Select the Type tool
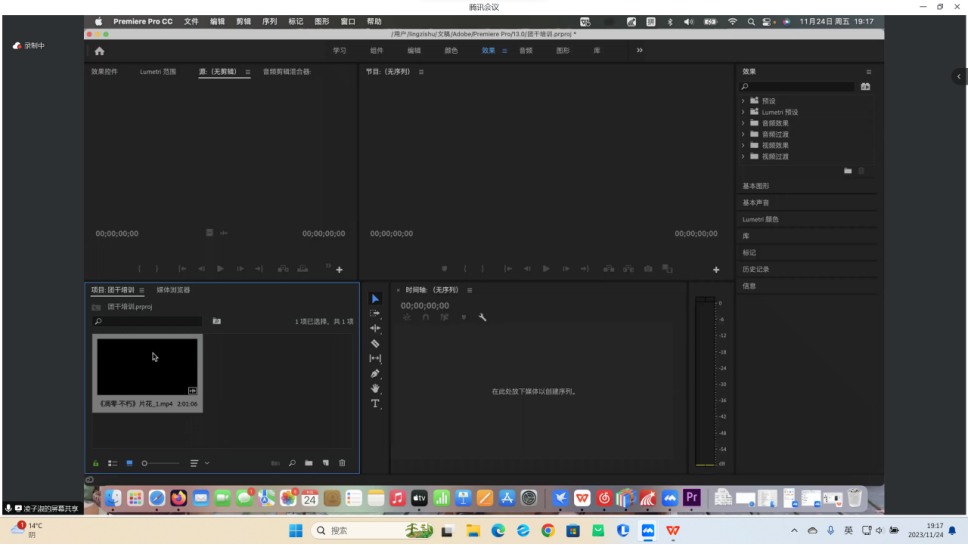968x545 pixels. 375,404
